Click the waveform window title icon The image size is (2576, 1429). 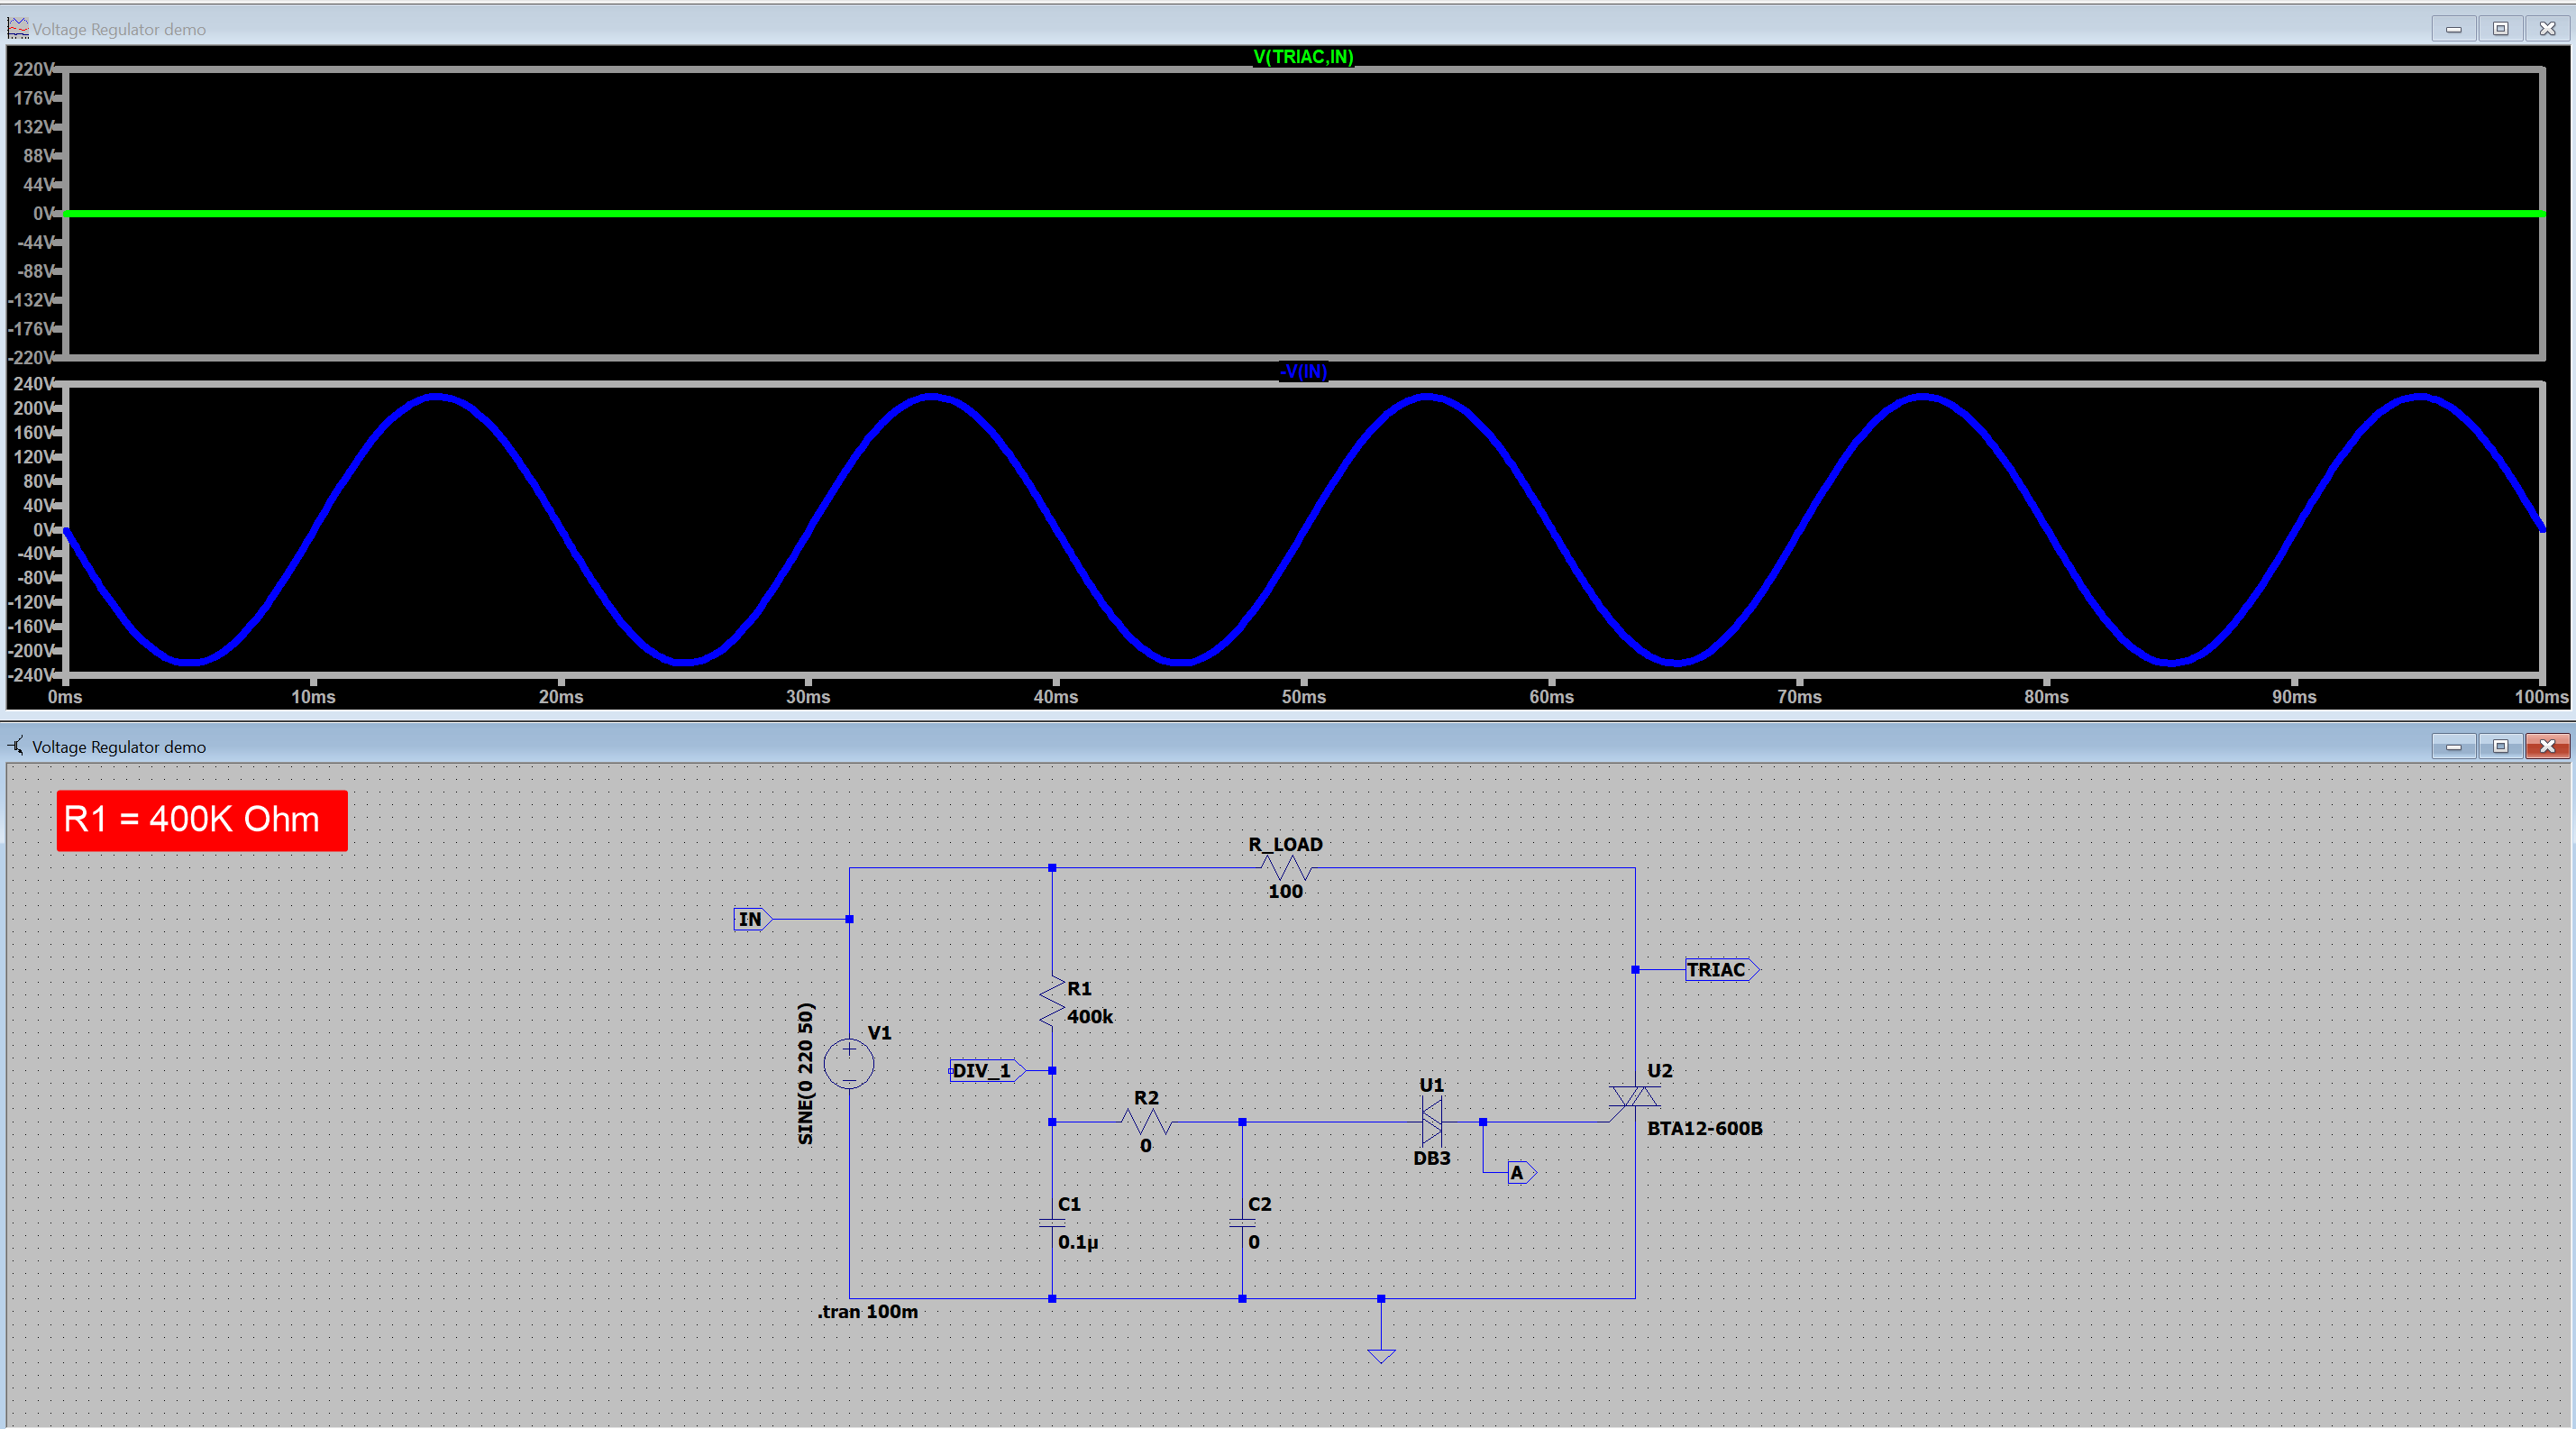pyautogui.click(x=18, y=28)
